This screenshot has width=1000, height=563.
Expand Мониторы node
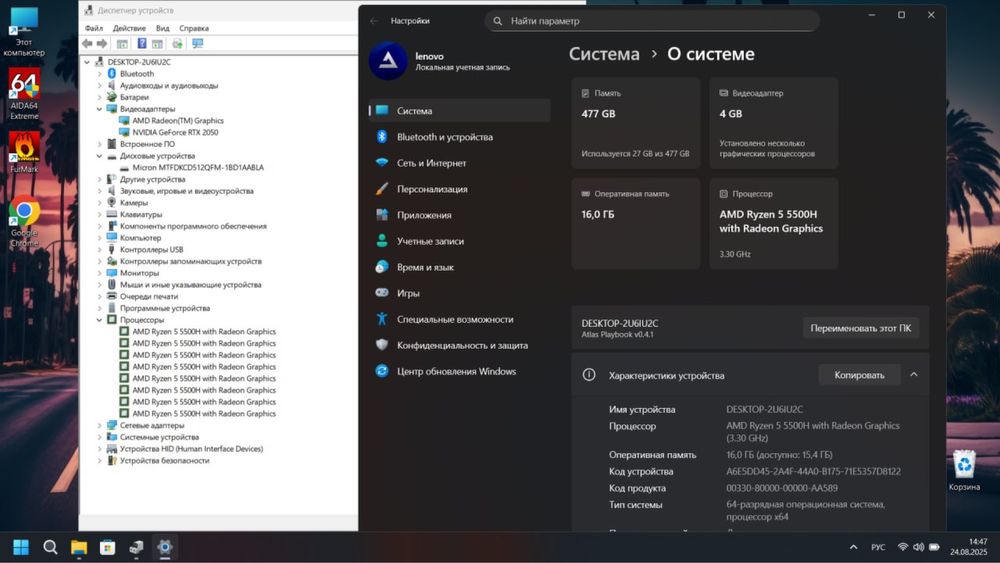point(99,273)
